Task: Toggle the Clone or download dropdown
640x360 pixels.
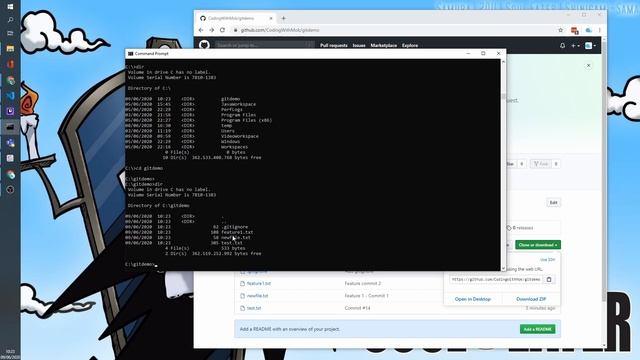Action: click(x=538, y=245)
